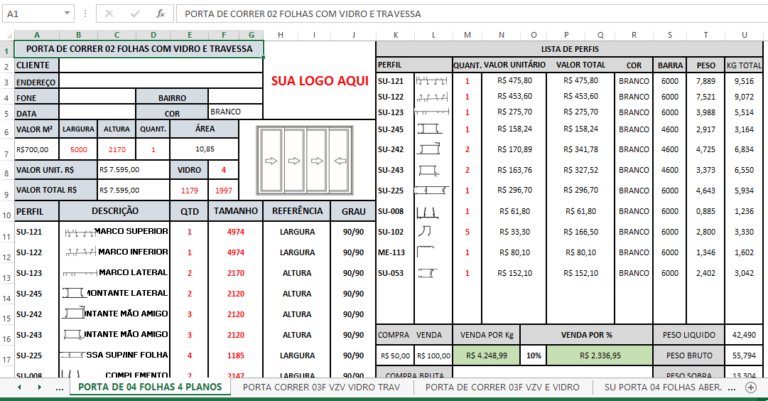The height and width of the screenshot is (401, 768).
Task: Click the ÁREA value 10,85
Action: (x=205, y=149)
